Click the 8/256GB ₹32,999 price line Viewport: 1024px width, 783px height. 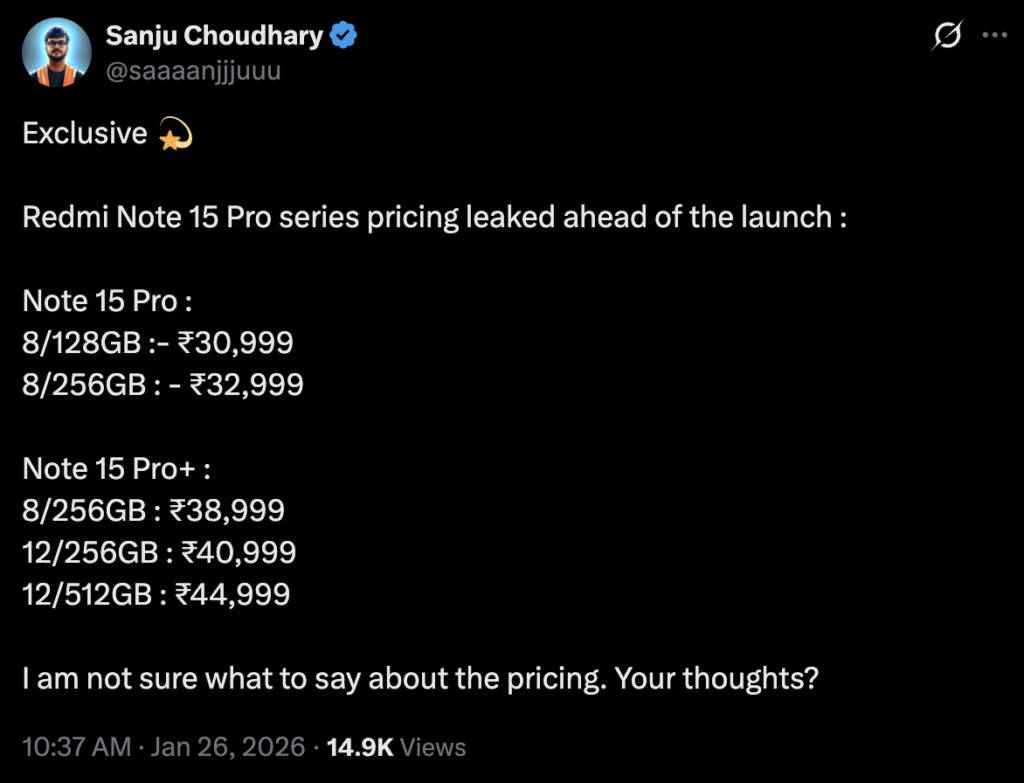point(162,385)
